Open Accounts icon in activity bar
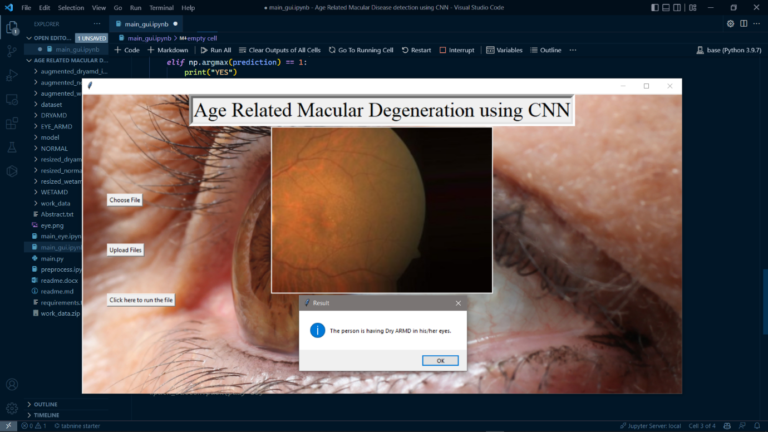Image resolution: width=768 pixels, height=432 pixels. 12,384
